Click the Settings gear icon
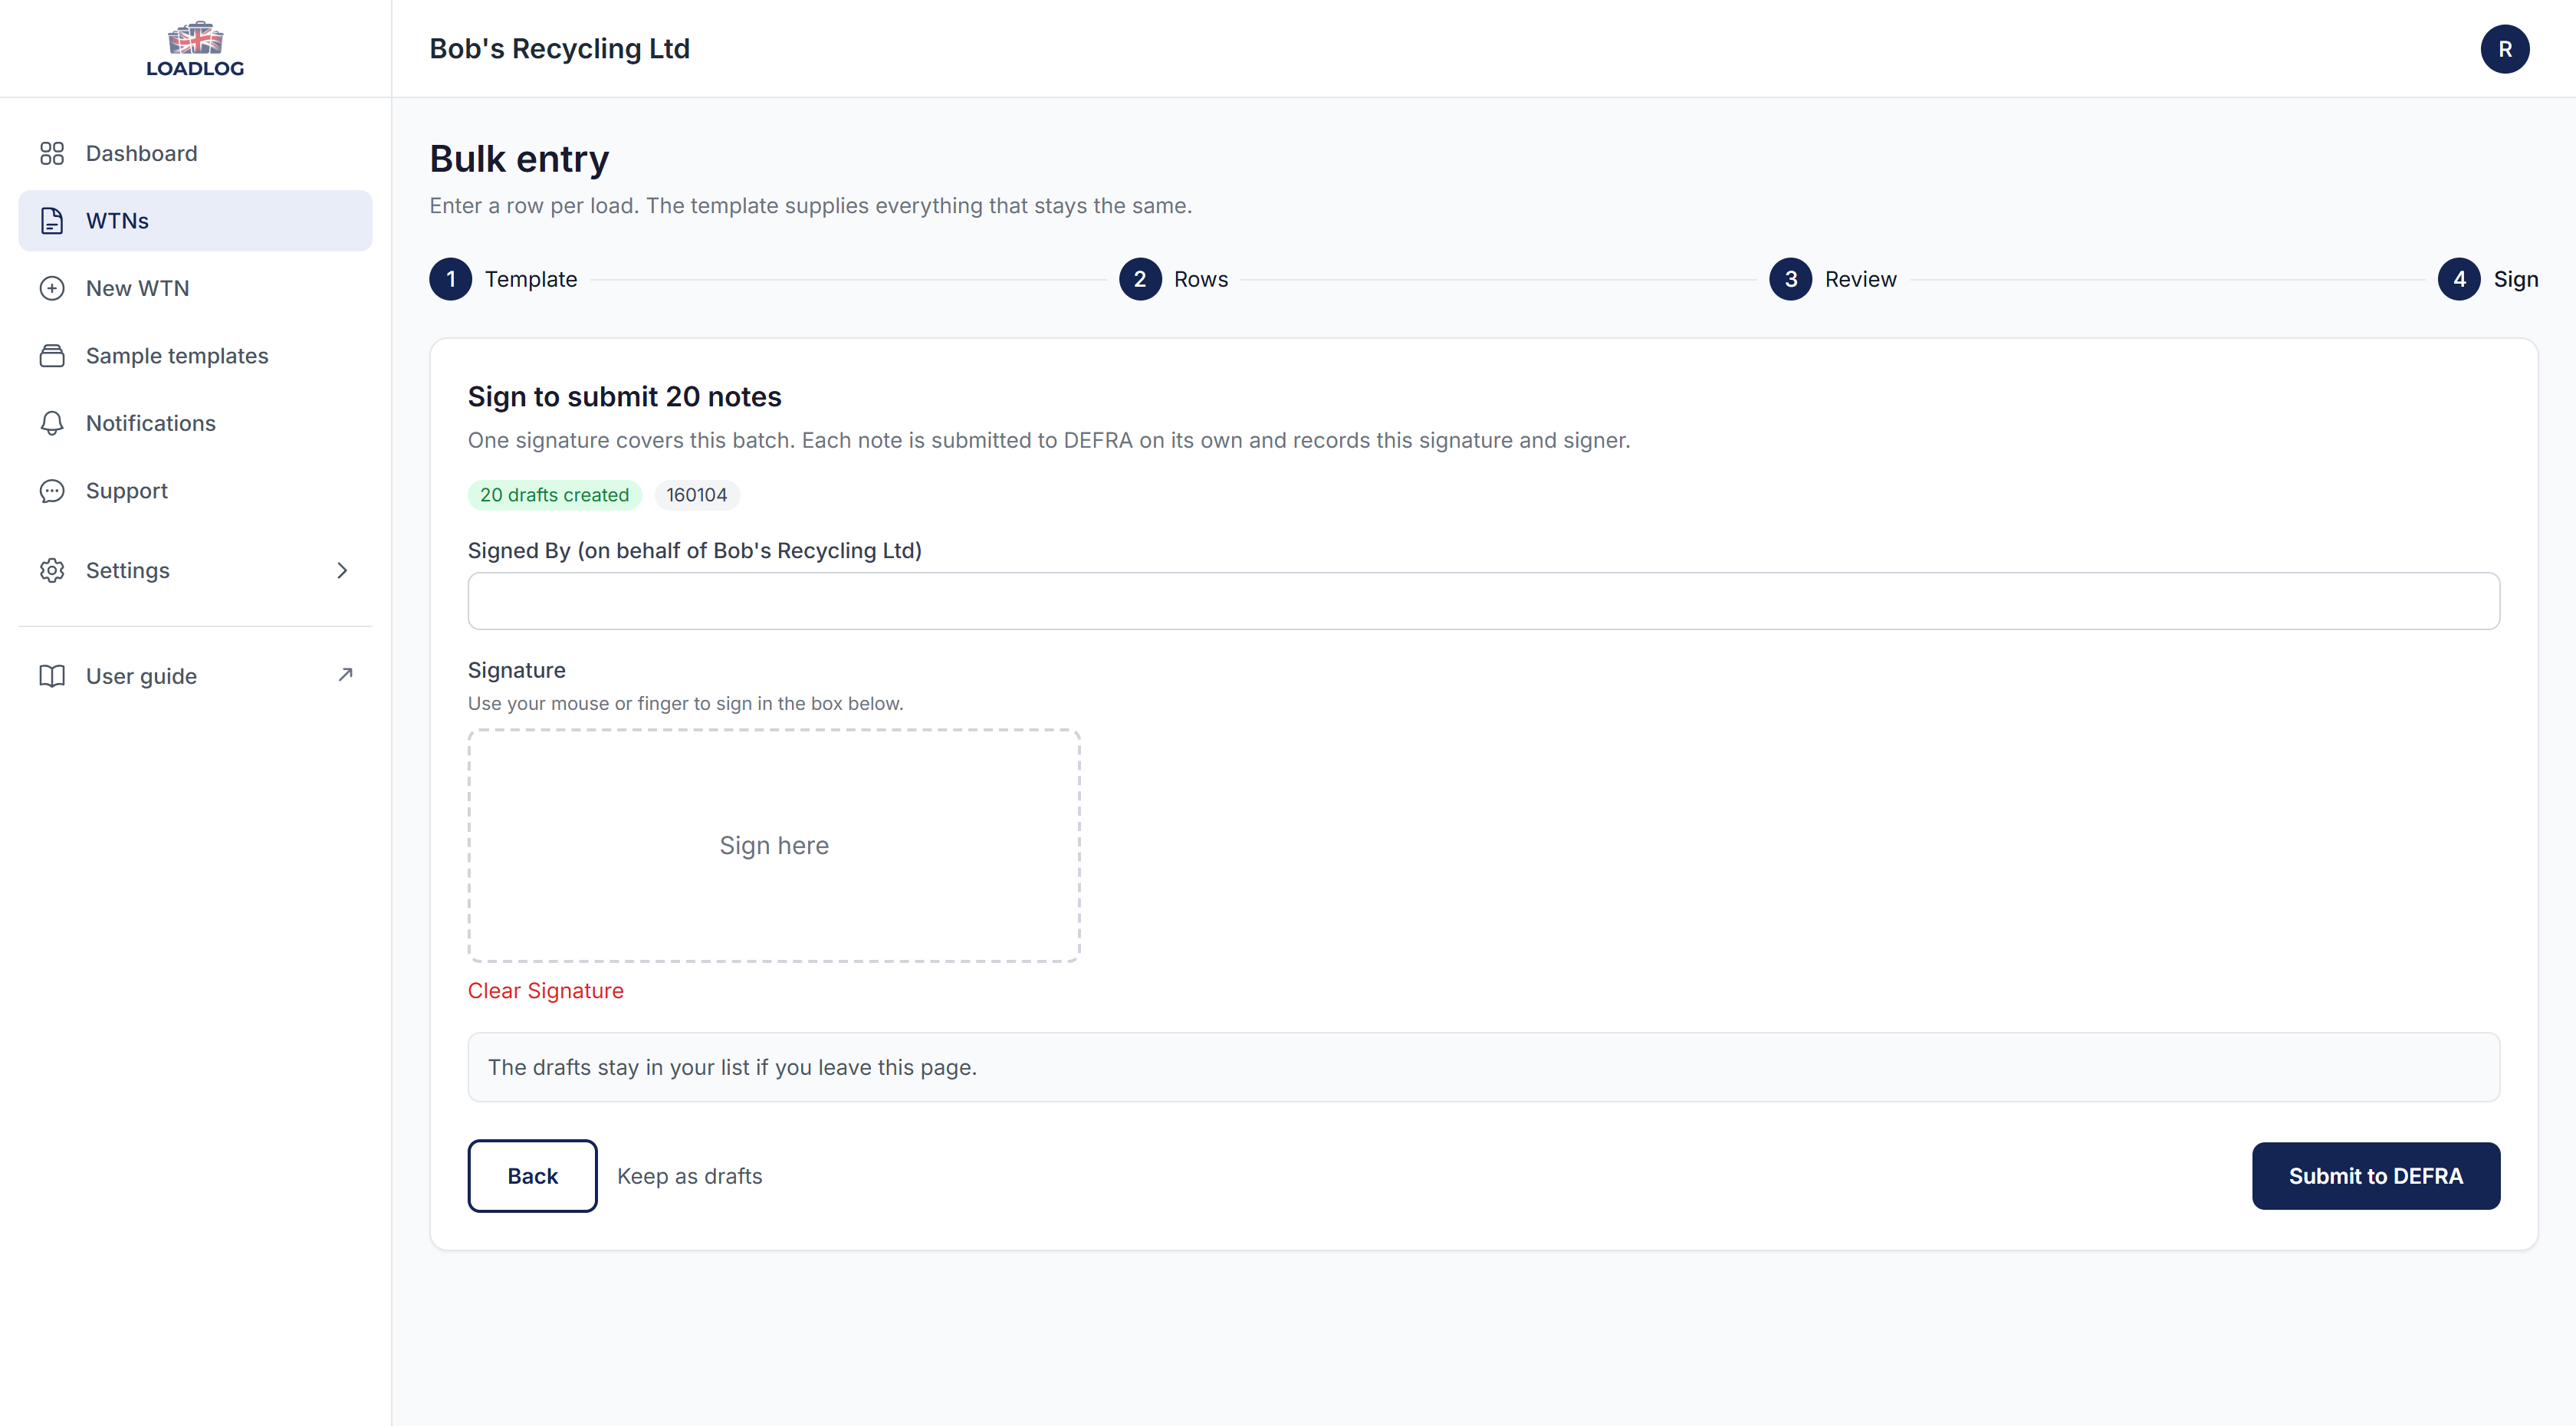The image size is (2576, 1426). pos(52,570)
